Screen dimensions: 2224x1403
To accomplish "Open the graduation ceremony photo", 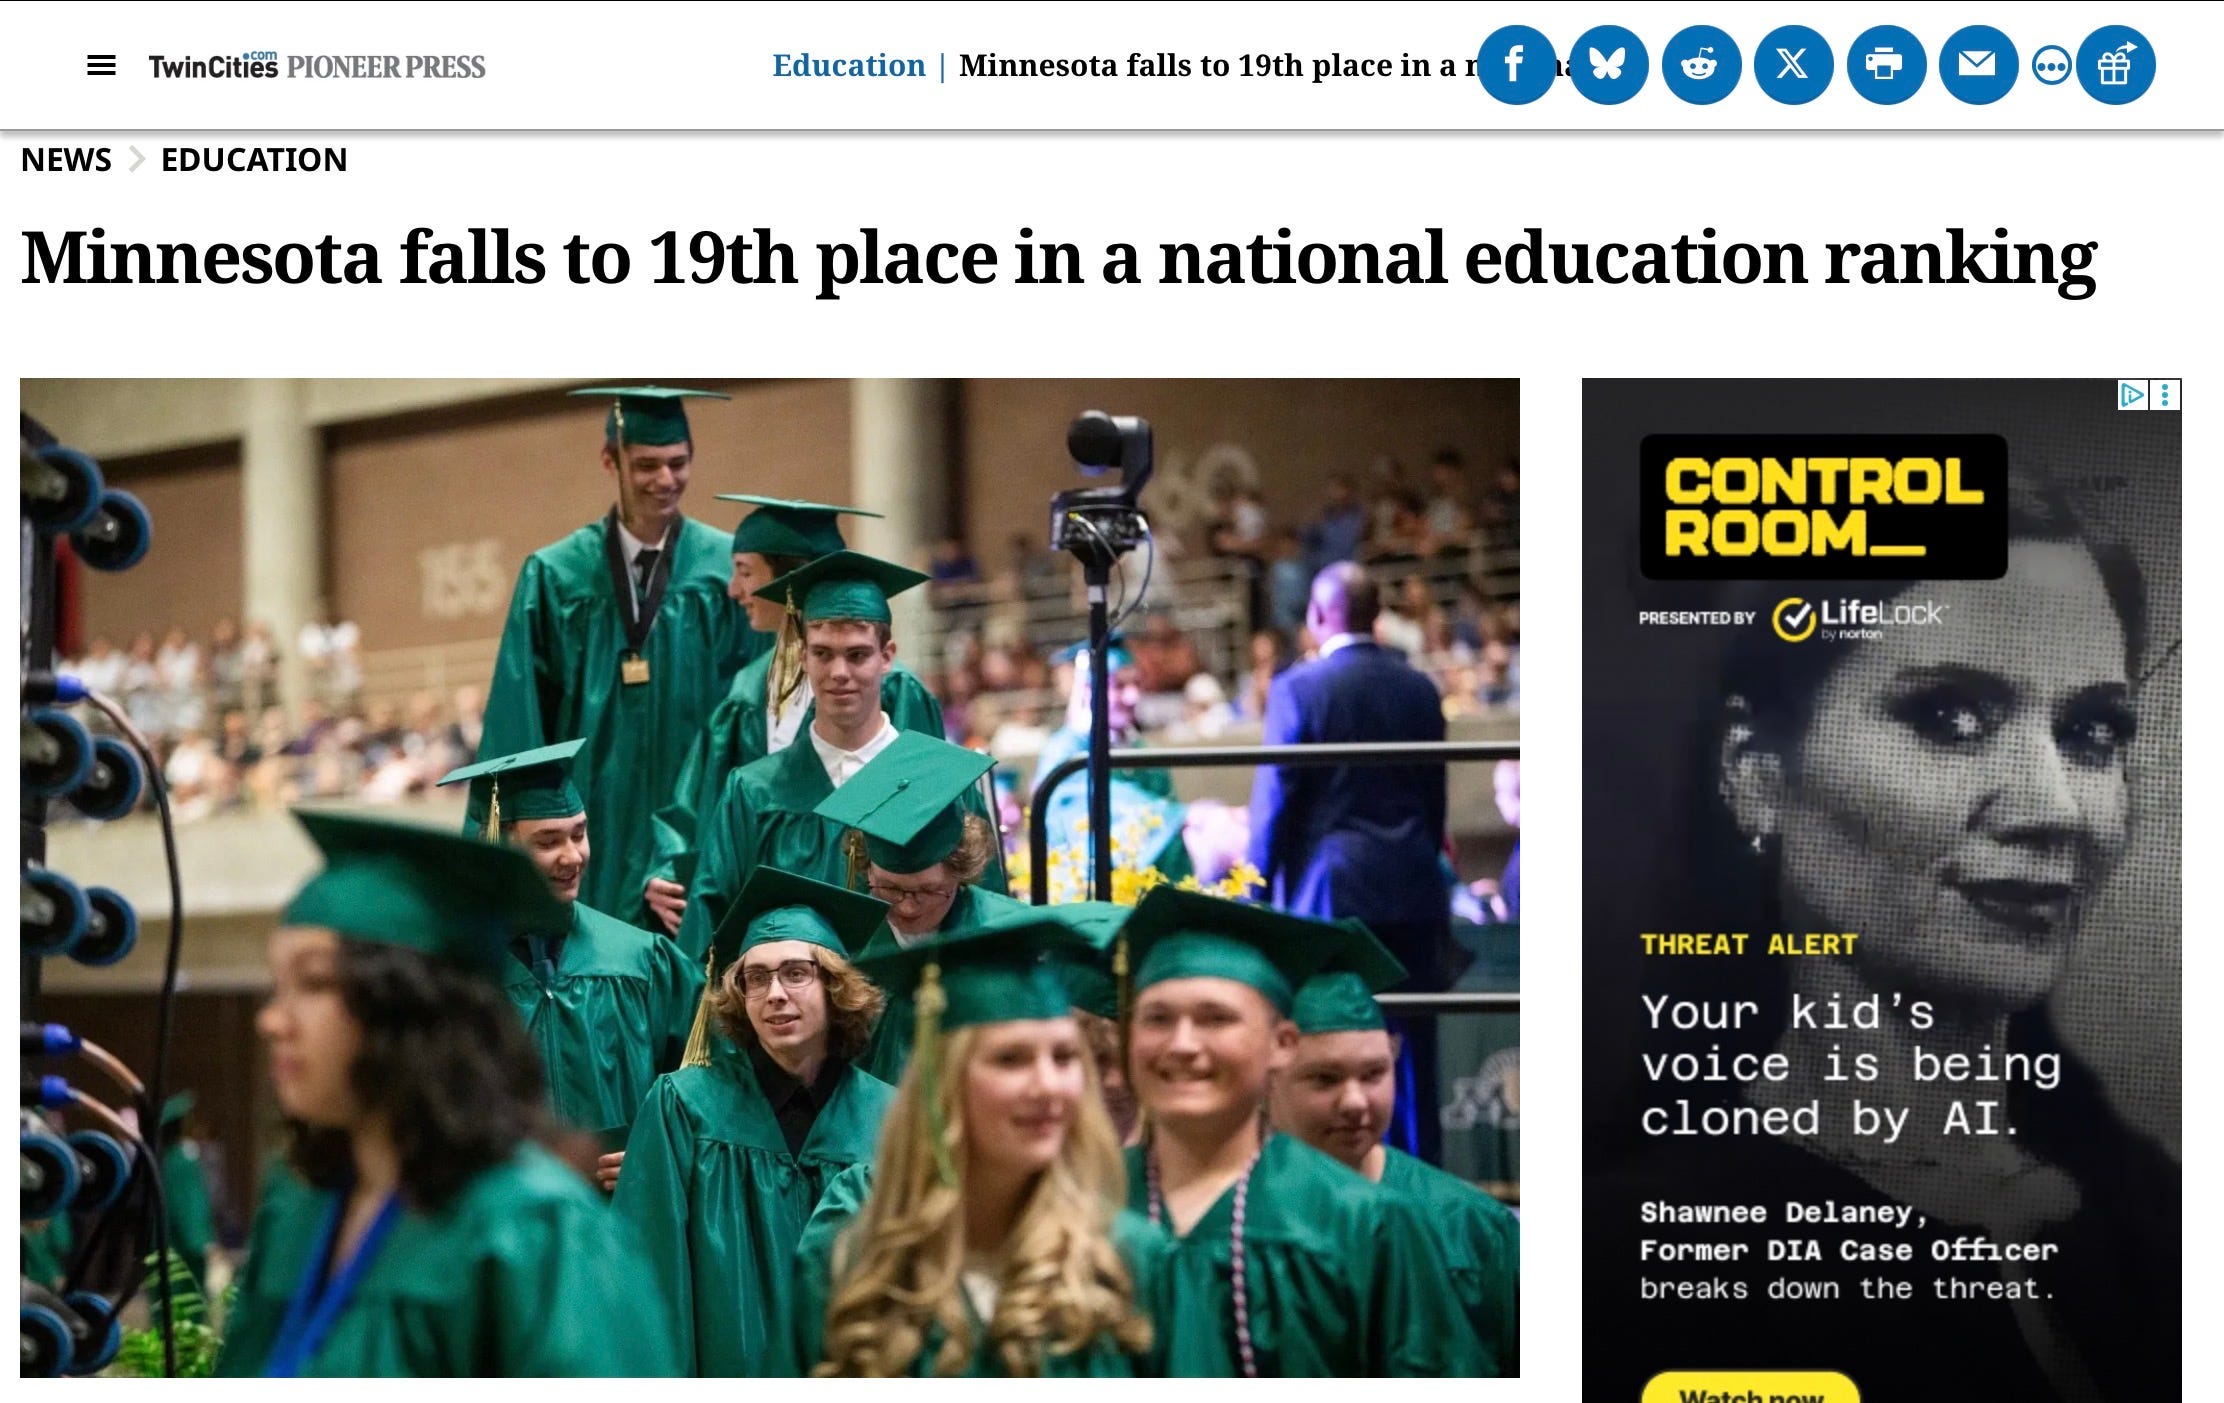I will [769, 877].
